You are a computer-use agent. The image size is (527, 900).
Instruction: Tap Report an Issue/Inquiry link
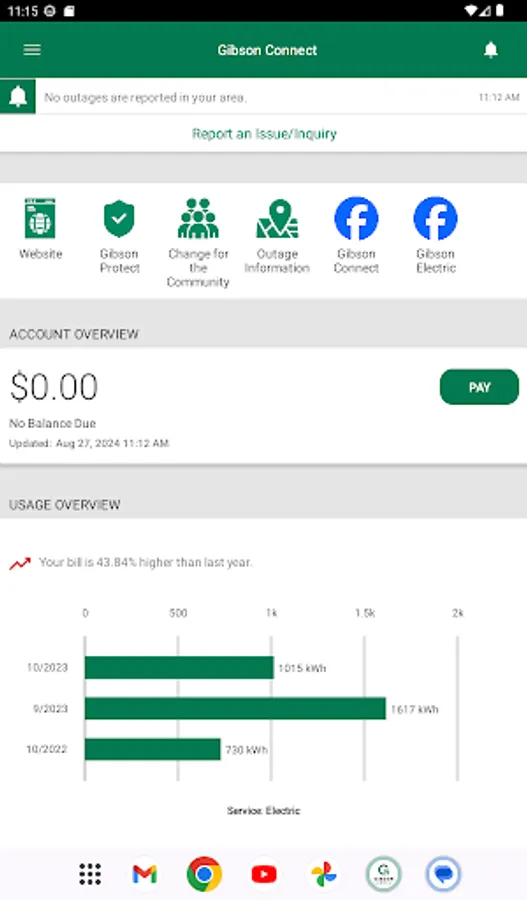pos(264,134)
